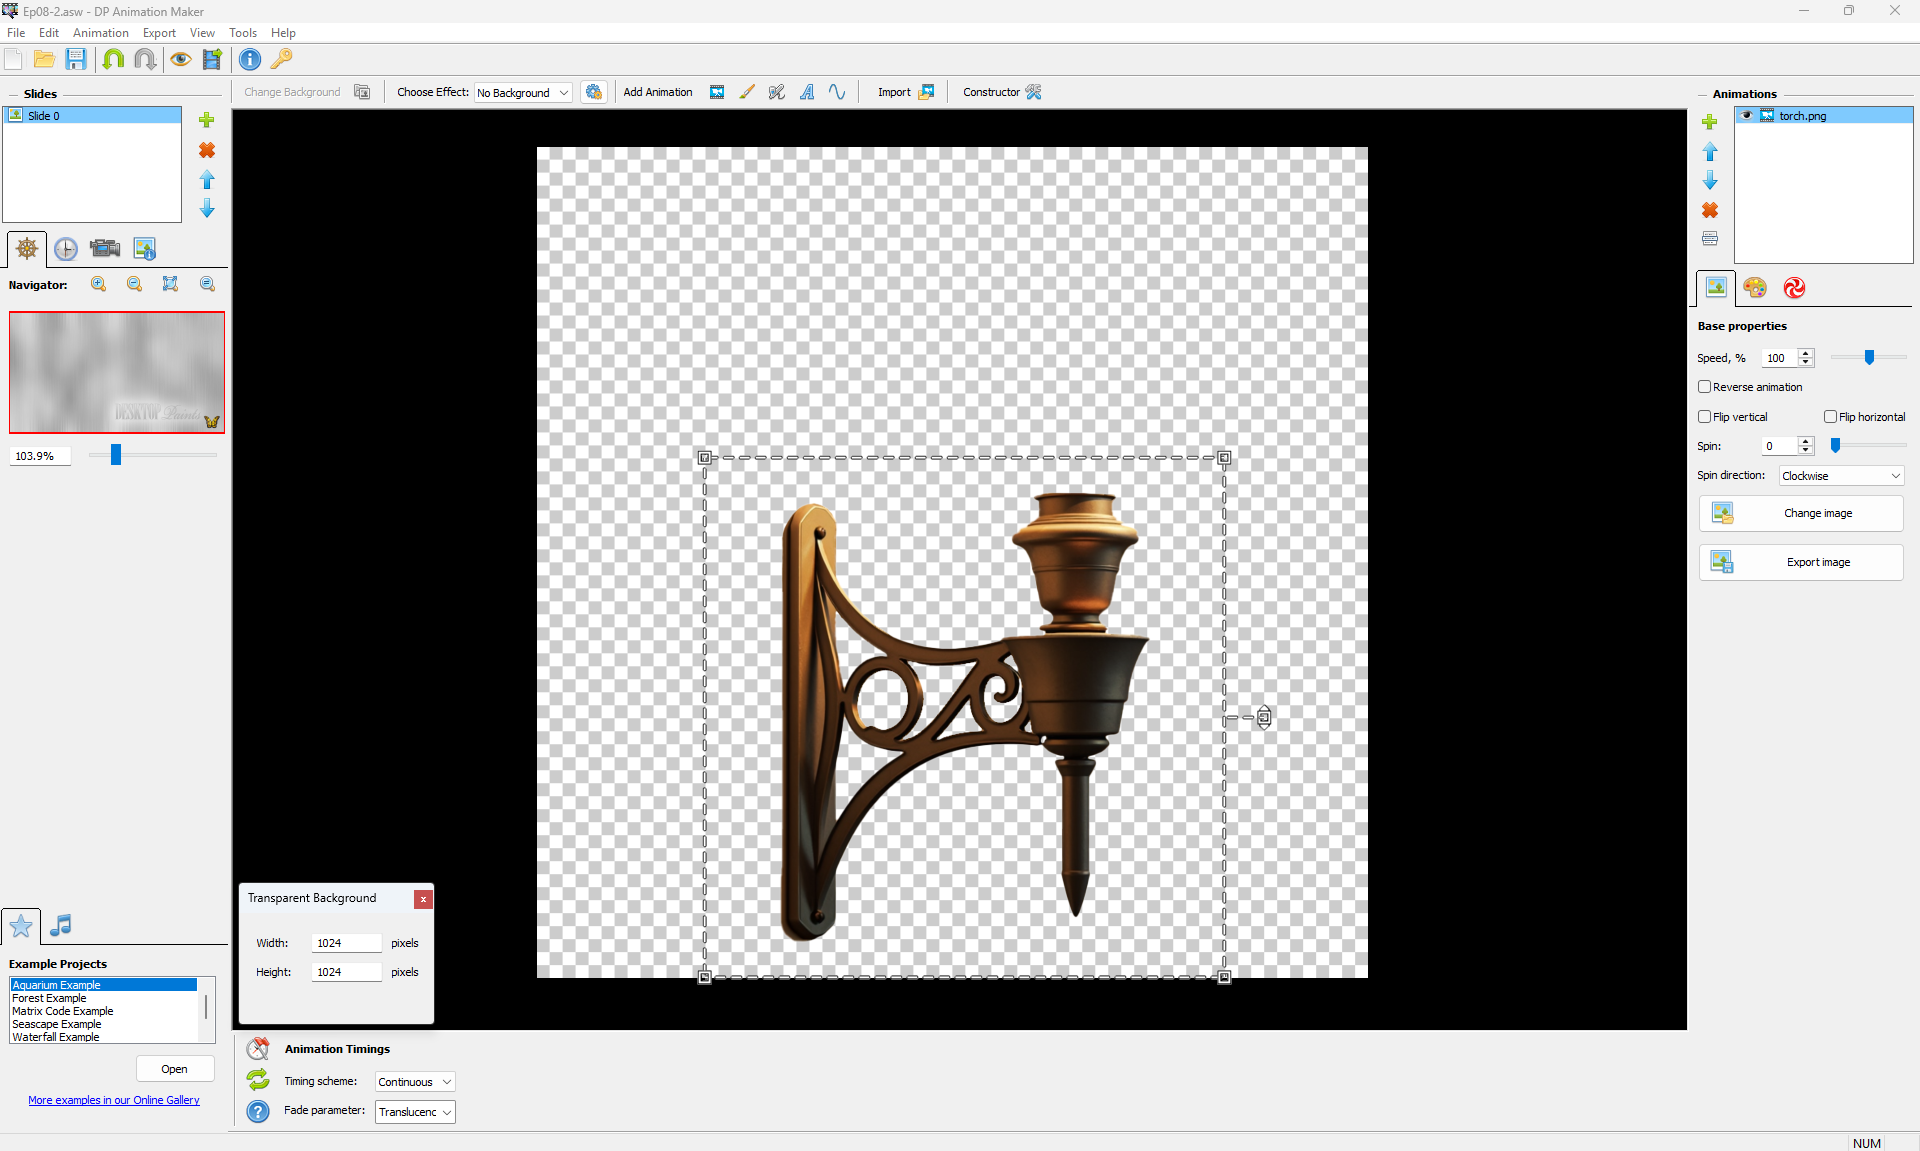1920x1151 pixels.
Task: Click the zoom in magnifier in Navigator
Action: point(99,284)
